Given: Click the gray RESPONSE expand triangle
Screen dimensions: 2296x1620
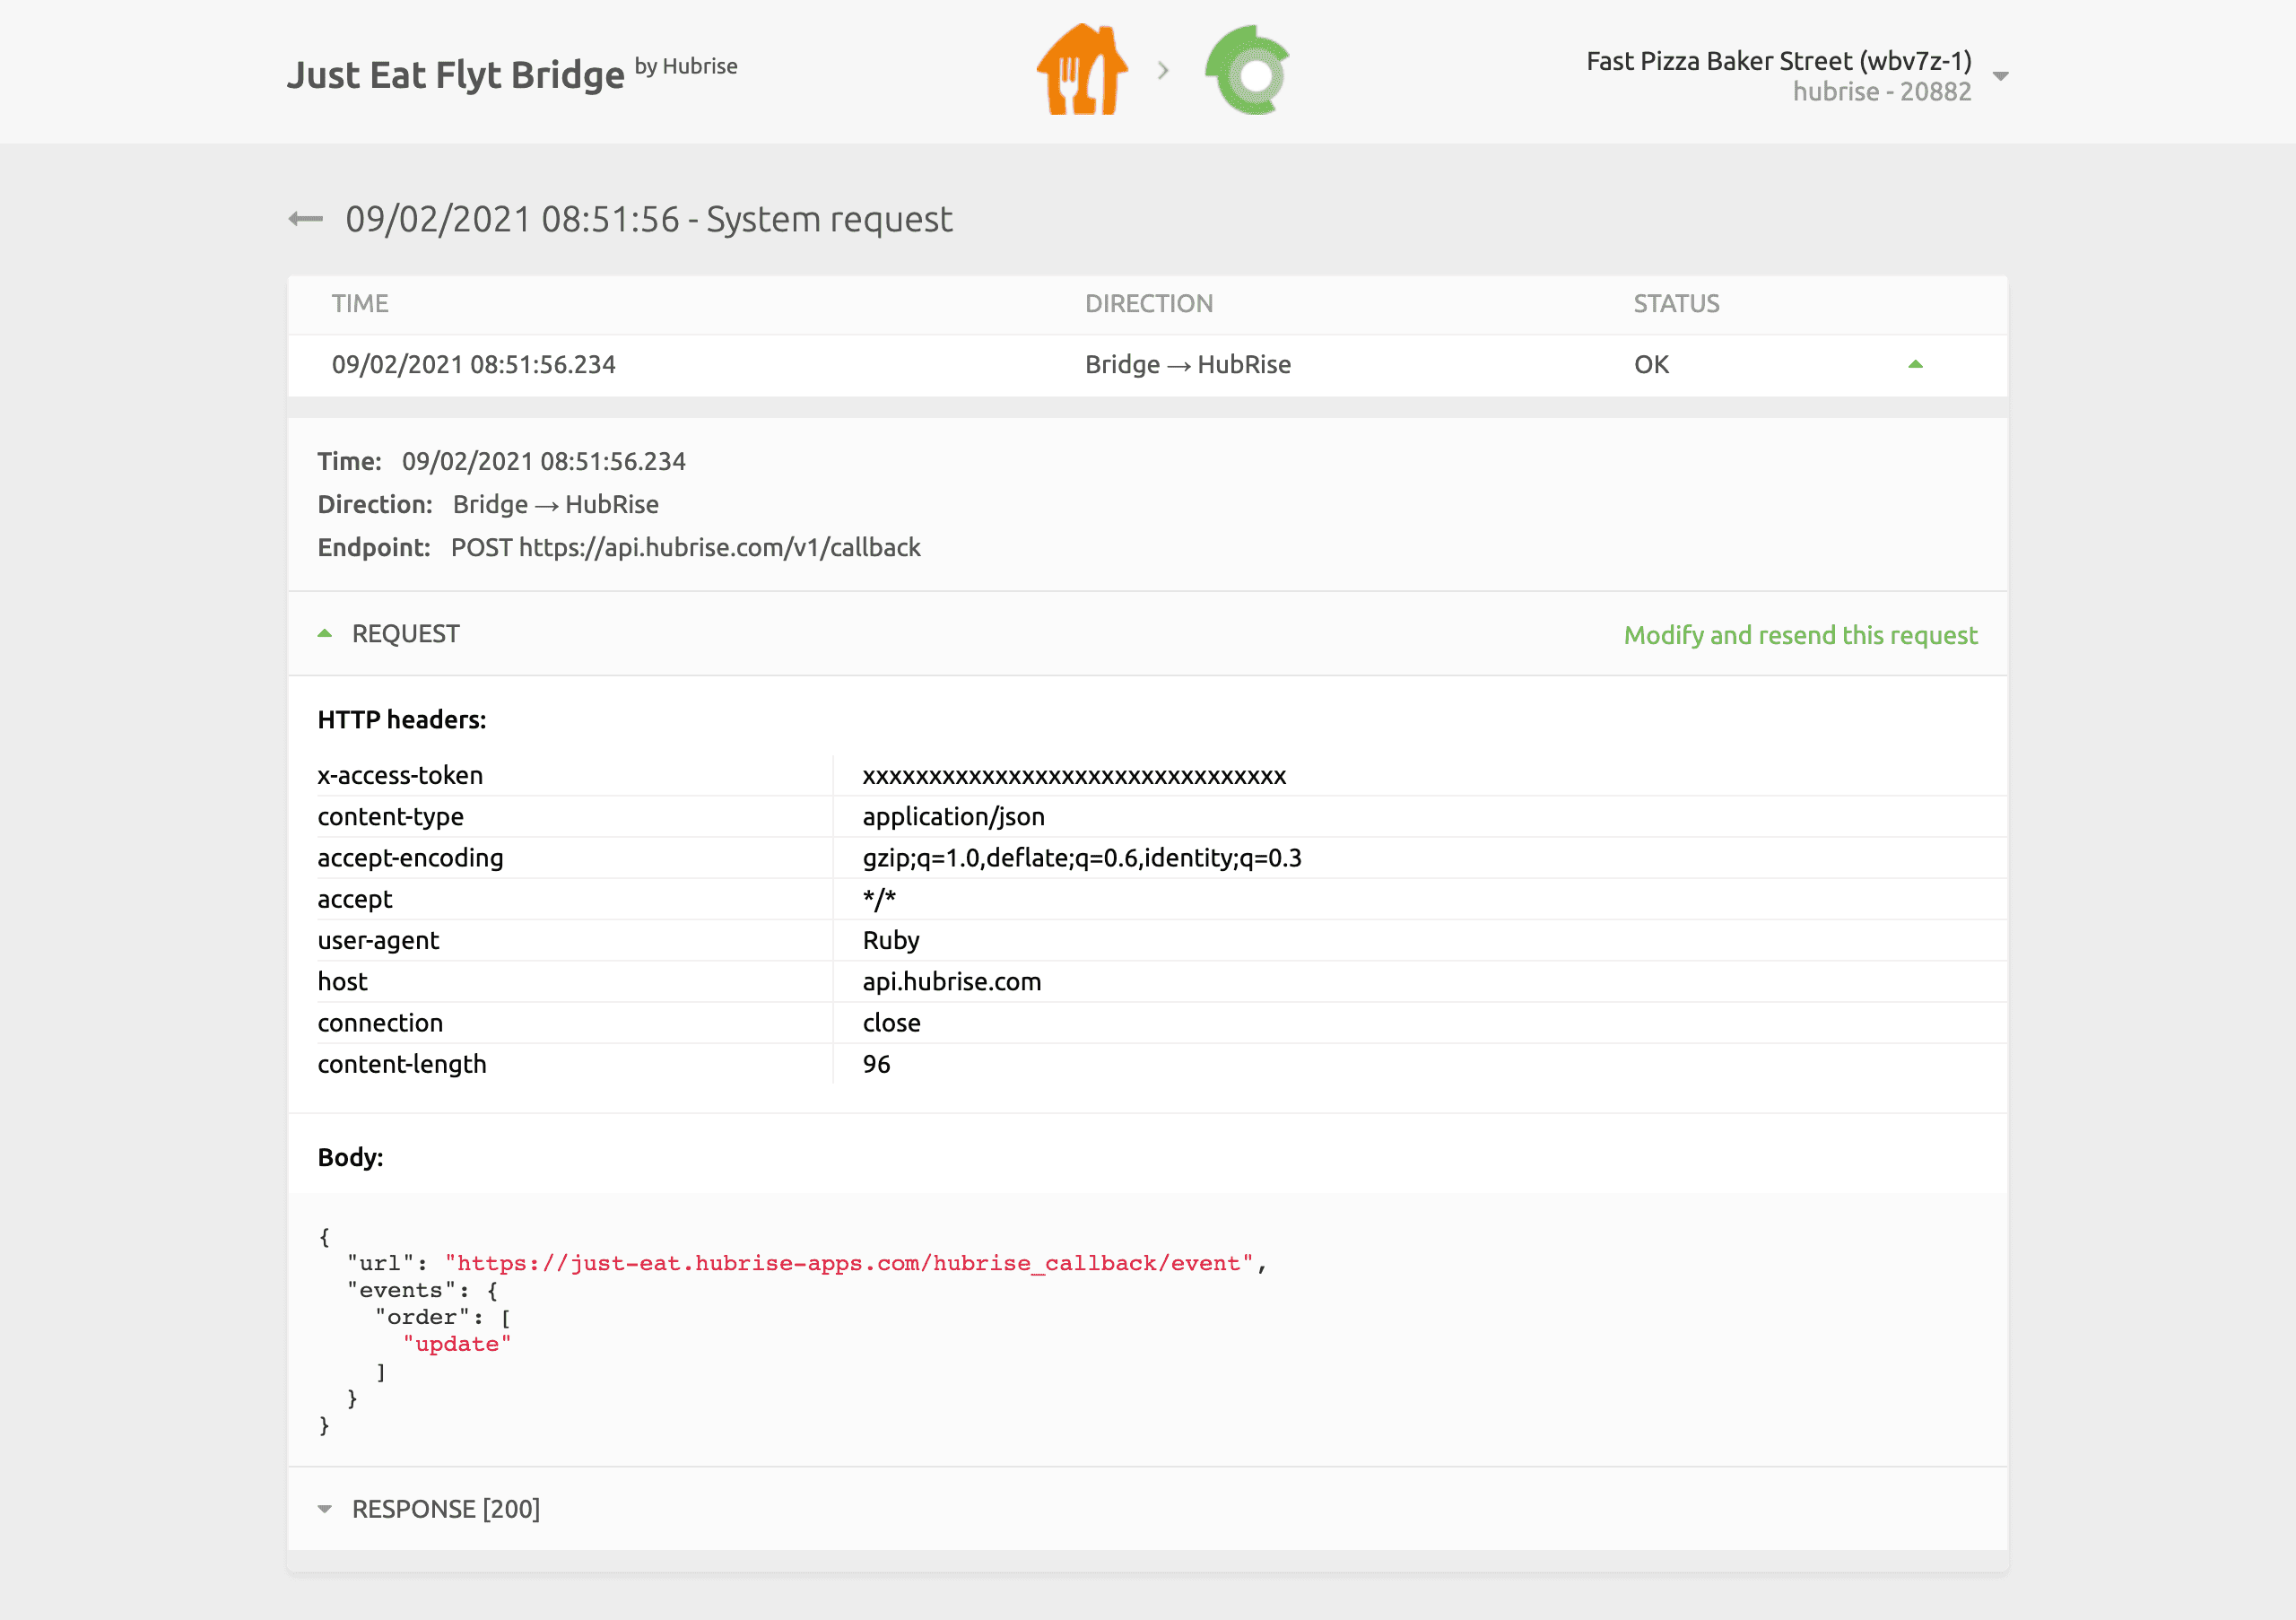Looking at the screenshot, I should click(325, 1508).
